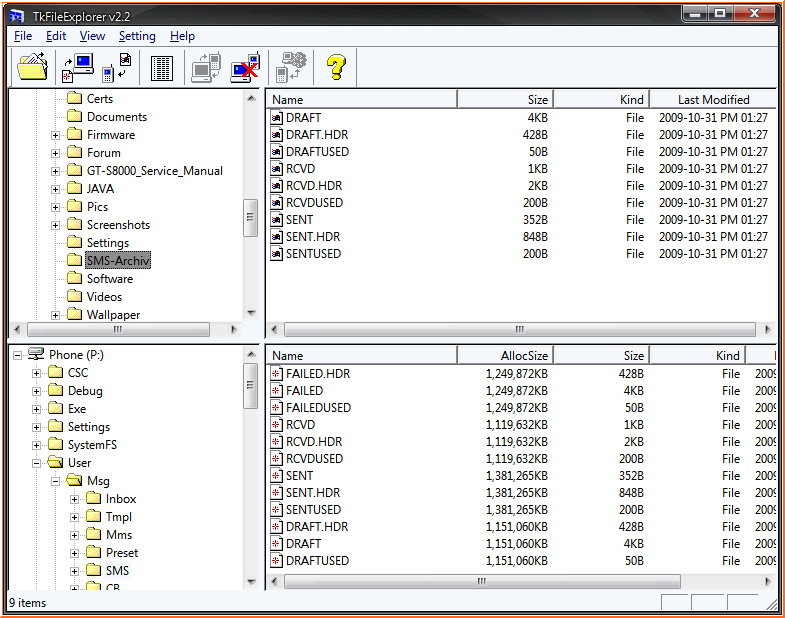Select the Debug folder on phone
The width and height of the screenshot is (785, 618).
(85, 391)
